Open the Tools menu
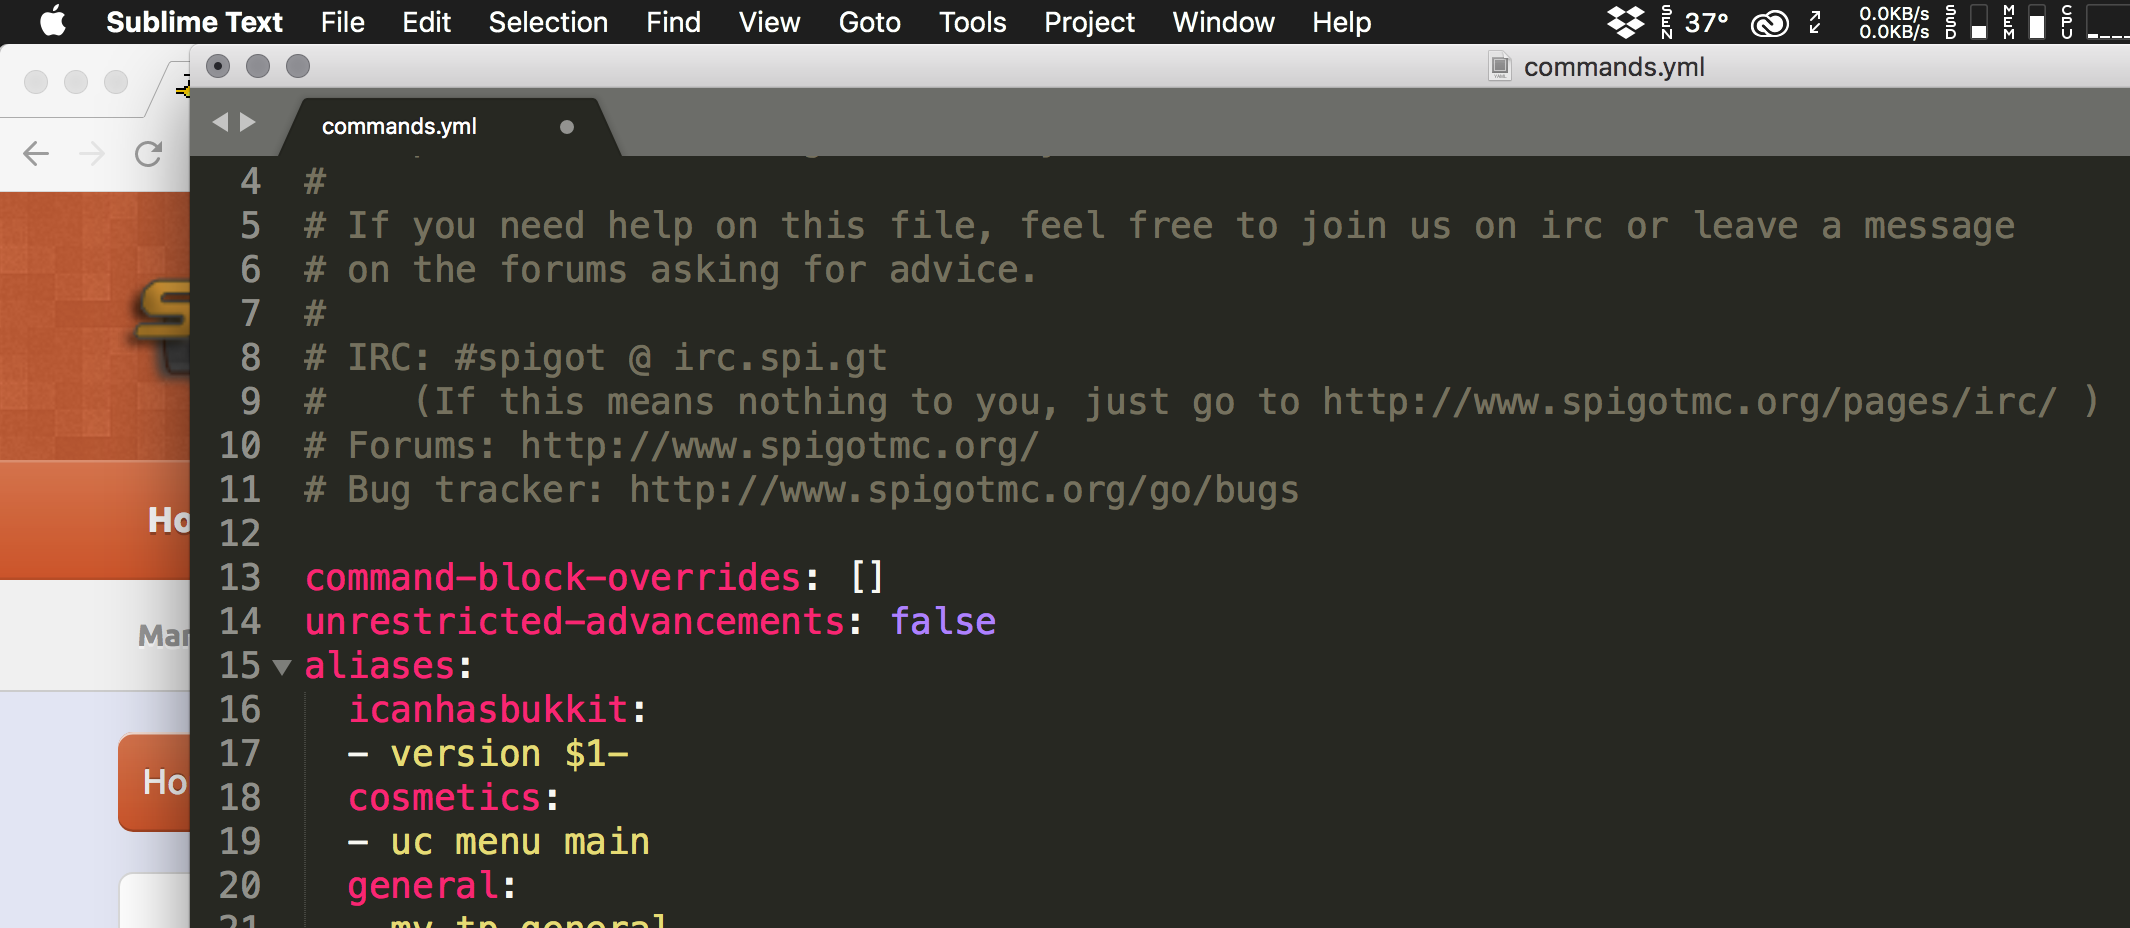This screenshot has width=2130, height=928. 972,22
